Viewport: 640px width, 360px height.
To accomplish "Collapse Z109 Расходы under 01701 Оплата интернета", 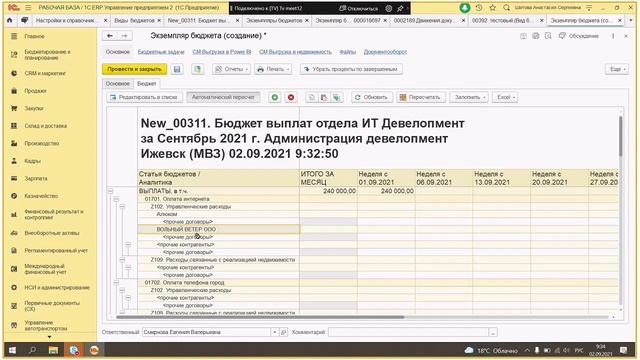I will pos(122,260).
